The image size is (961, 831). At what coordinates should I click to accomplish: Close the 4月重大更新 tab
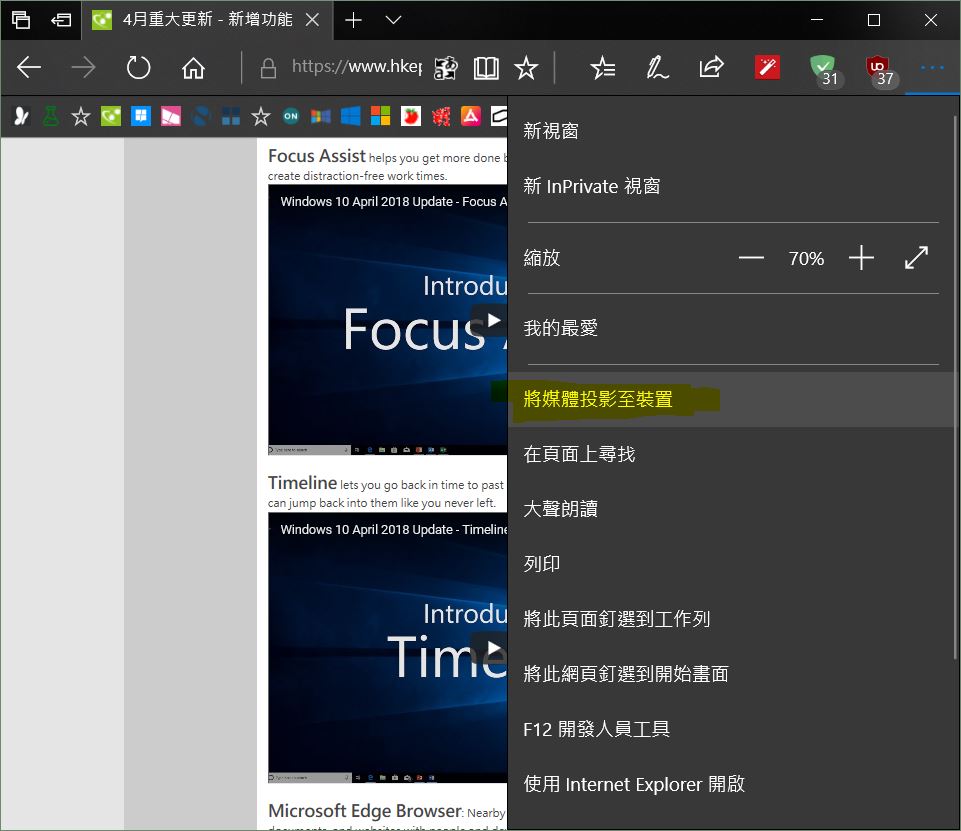click(x=312, y=20)
